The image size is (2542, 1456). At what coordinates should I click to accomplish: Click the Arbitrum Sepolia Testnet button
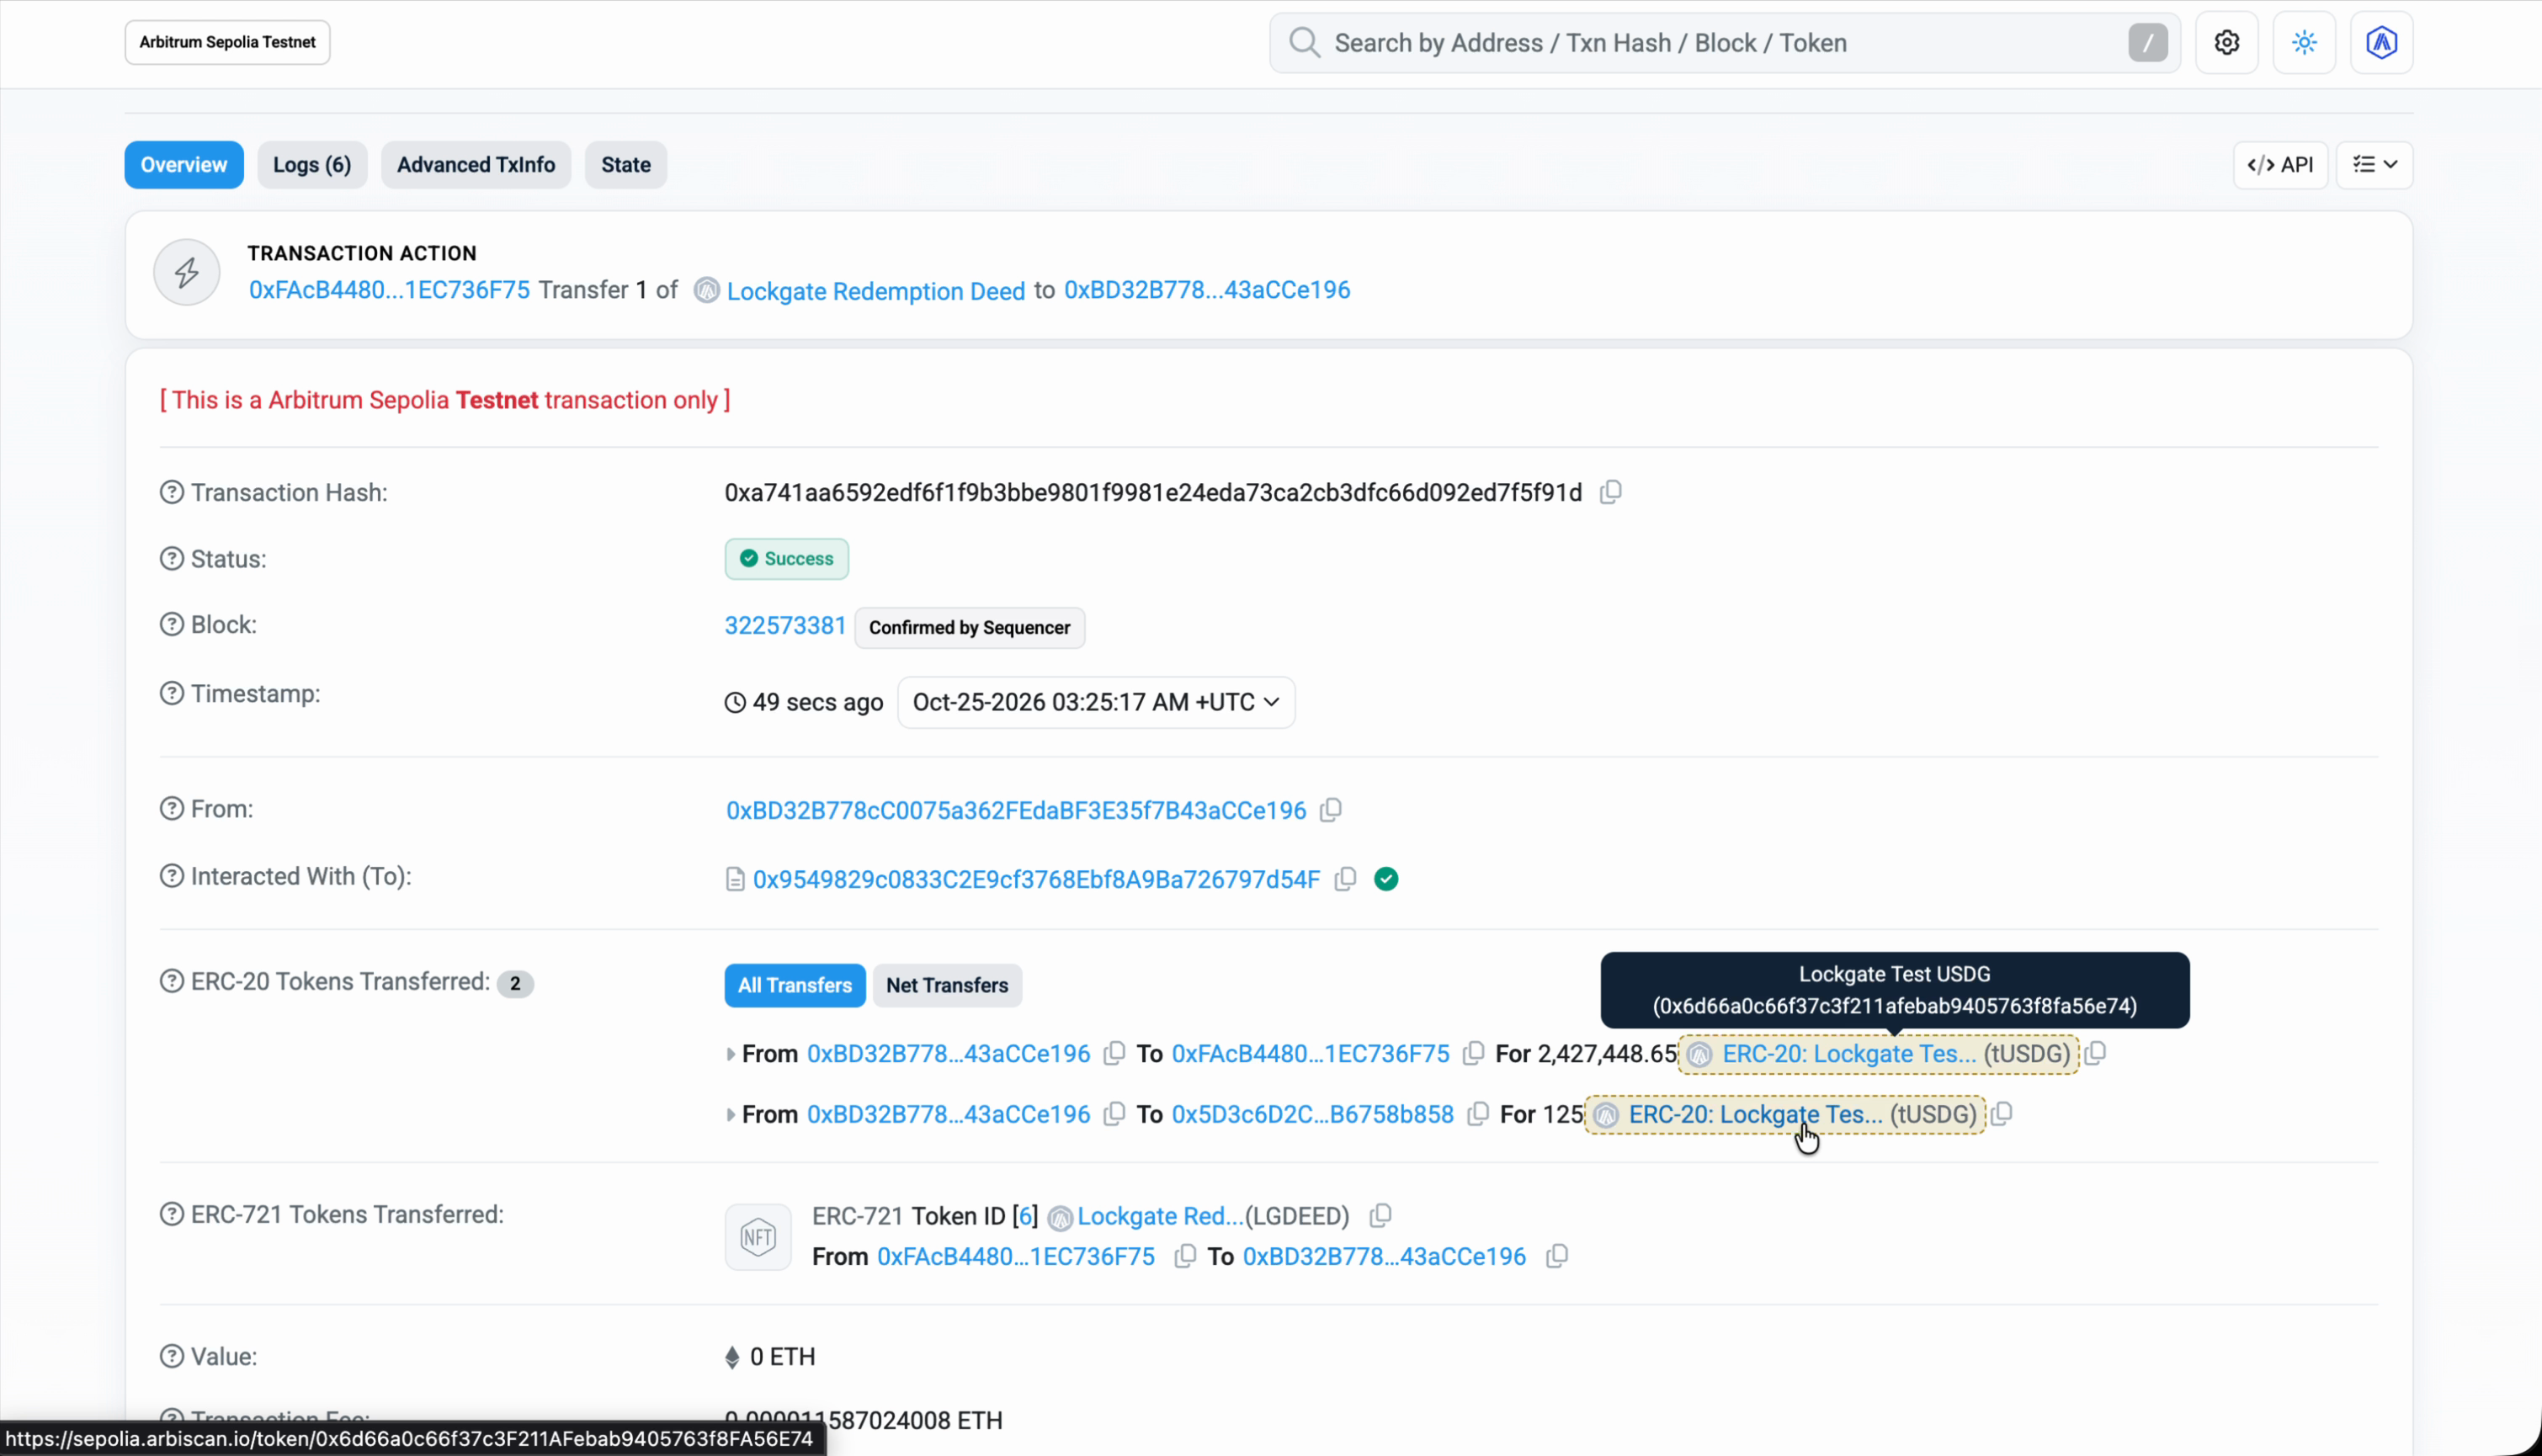(227, 43)
